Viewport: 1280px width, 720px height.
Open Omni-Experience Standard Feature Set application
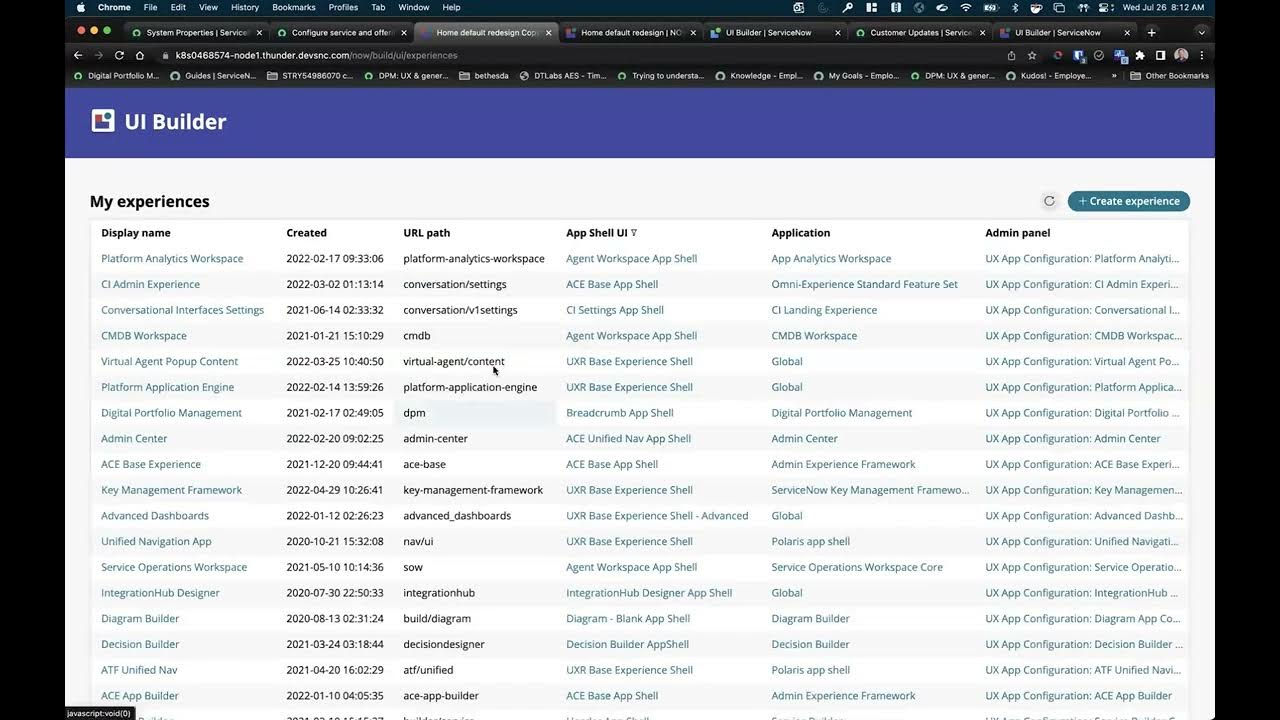(x=864, y=284)
